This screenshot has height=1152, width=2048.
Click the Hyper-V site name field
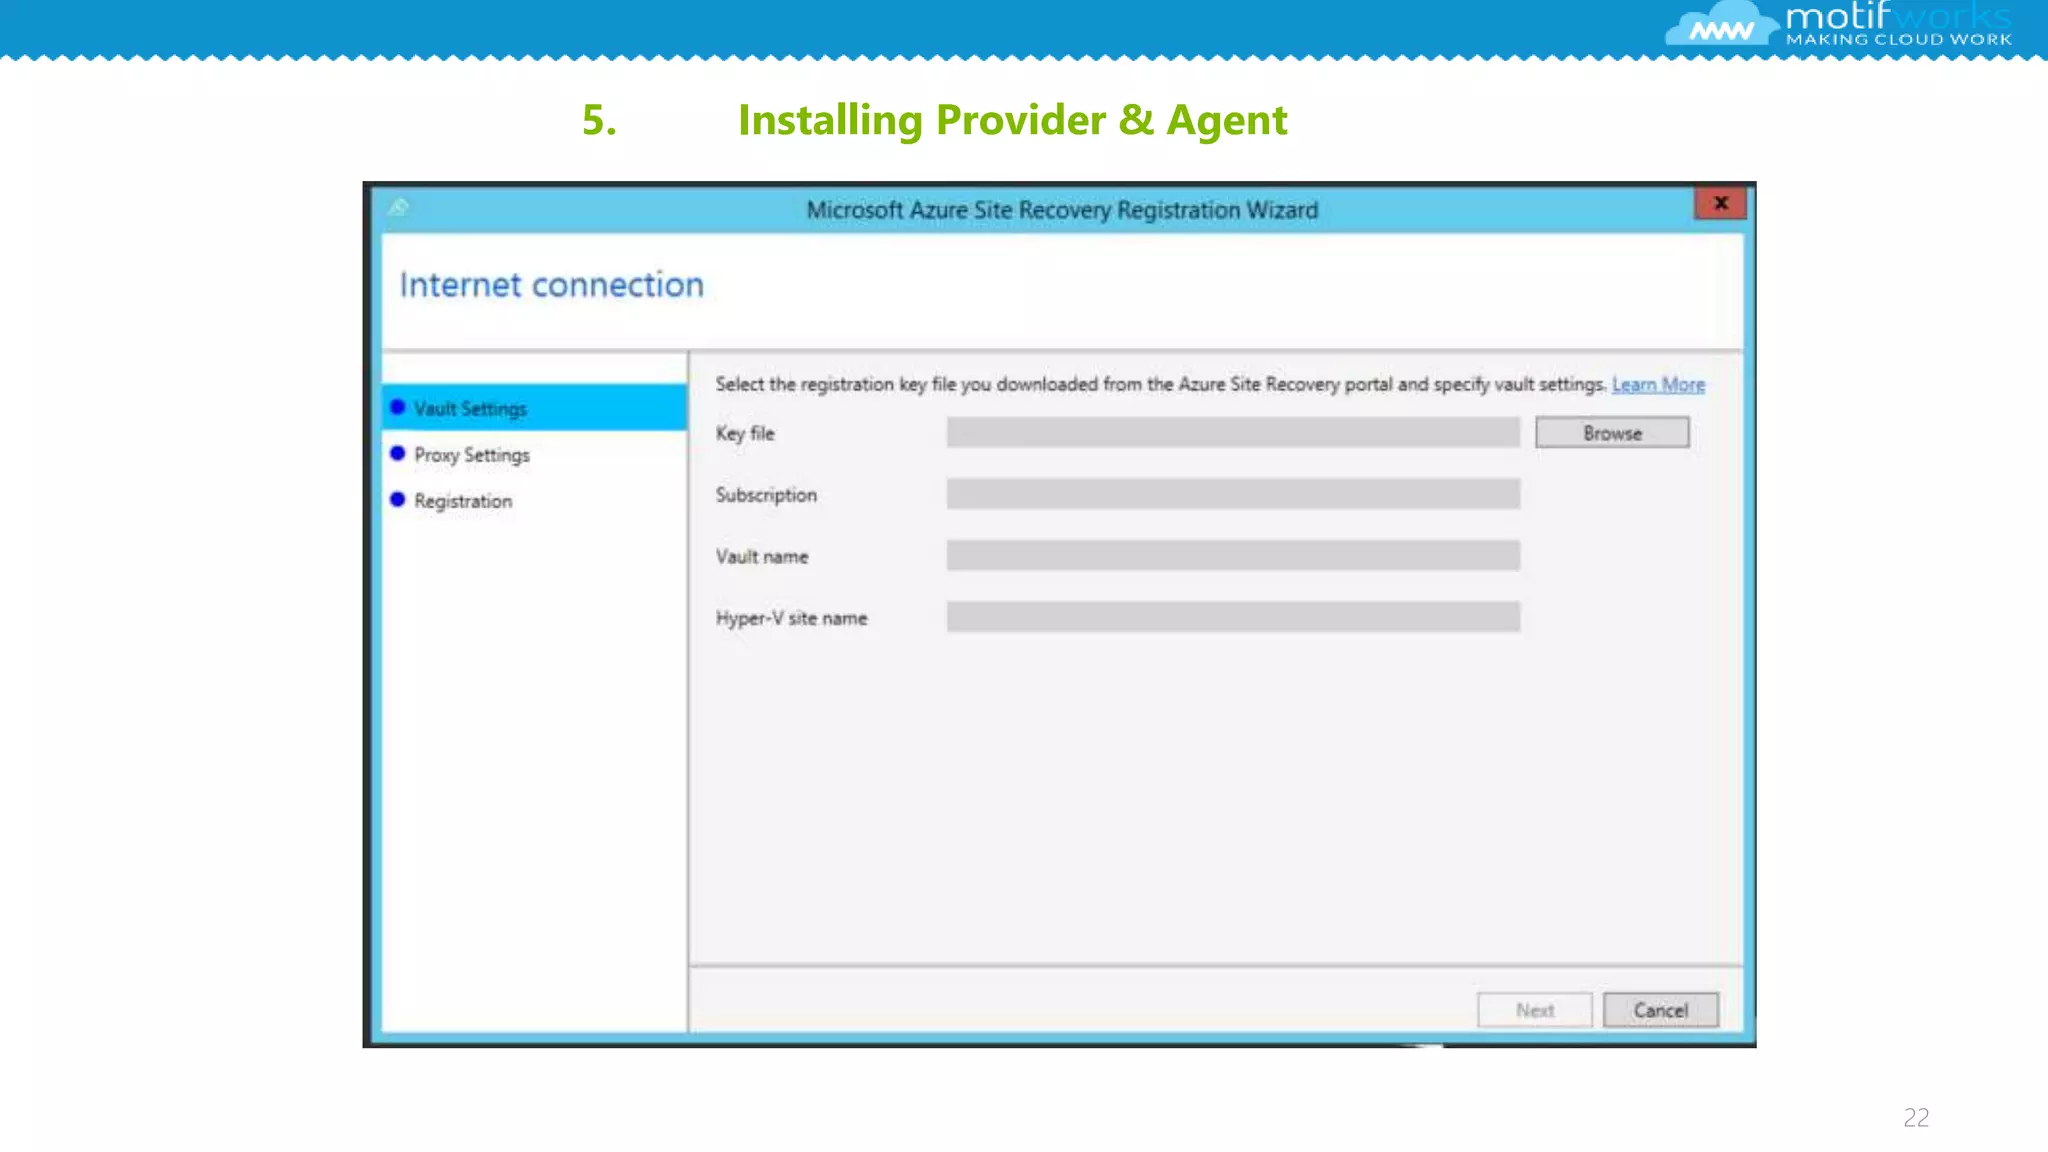pyautogui.click(x=1233, y=617)
